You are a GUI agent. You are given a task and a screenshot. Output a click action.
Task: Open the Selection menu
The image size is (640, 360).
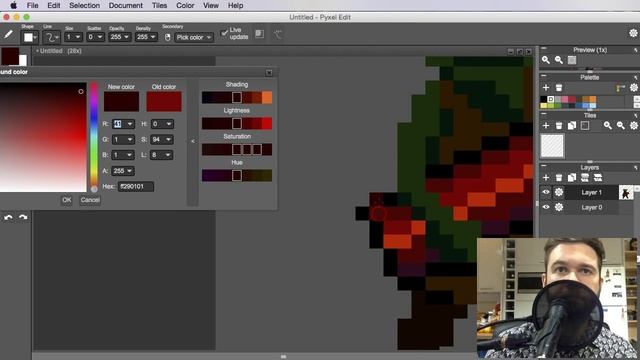point(84,5)
